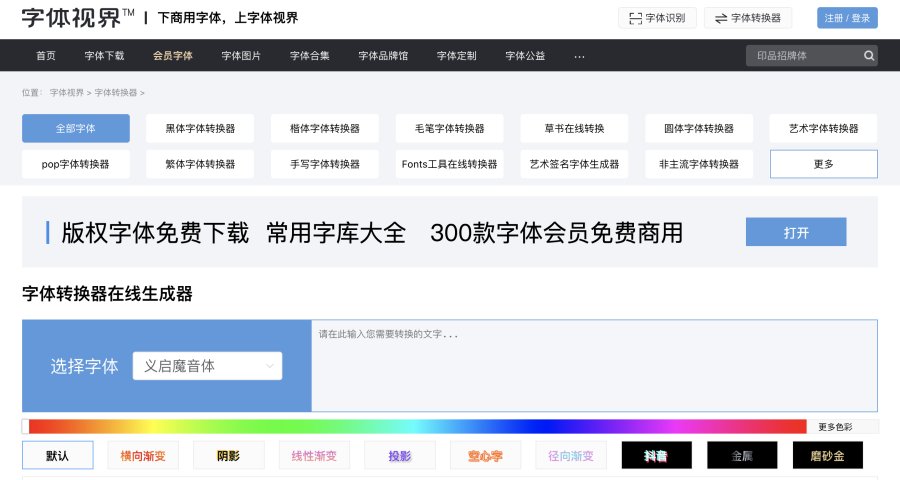Click the 字体识别 scan icon
This screenshot has height=480, width=900.
click(x=634, y=18)
